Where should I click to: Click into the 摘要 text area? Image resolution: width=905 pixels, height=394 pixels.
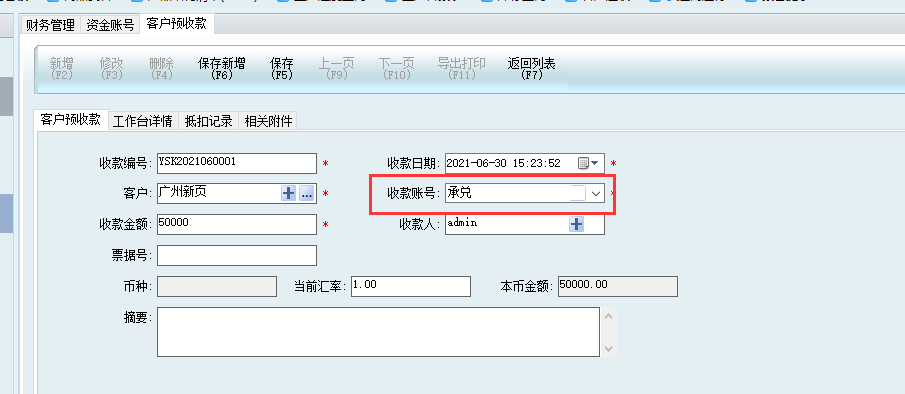[379, 332]
